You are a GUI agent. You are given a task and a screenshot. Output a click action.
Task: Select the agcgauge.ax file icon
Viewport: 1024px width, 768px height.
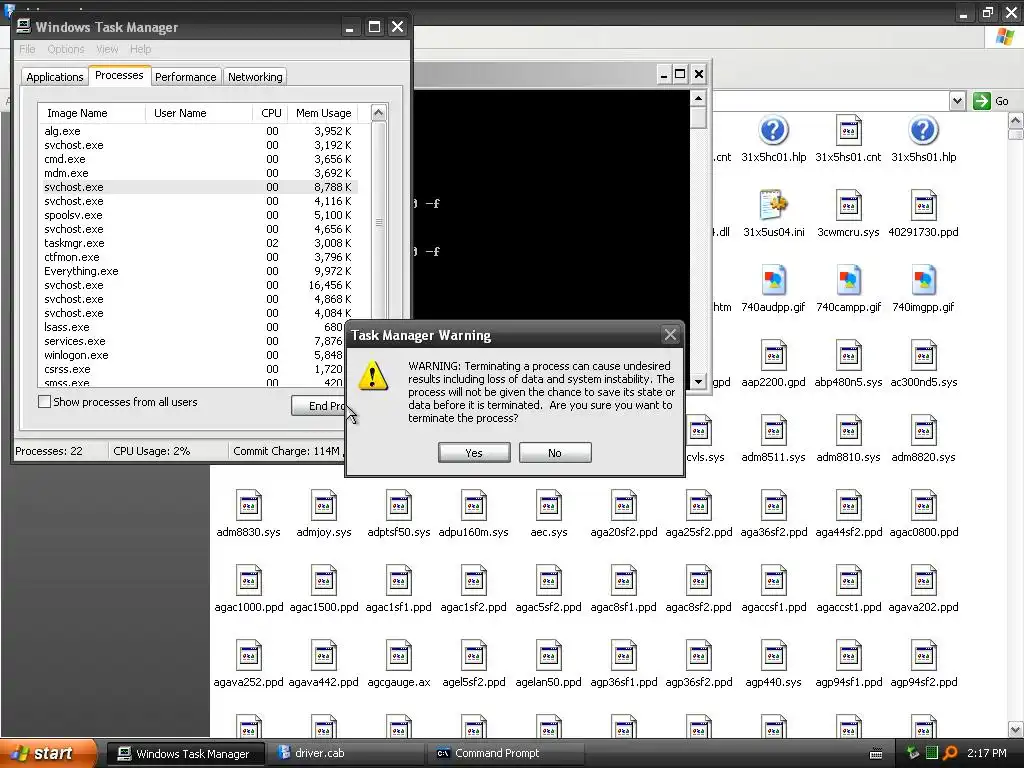coord(398,655)
